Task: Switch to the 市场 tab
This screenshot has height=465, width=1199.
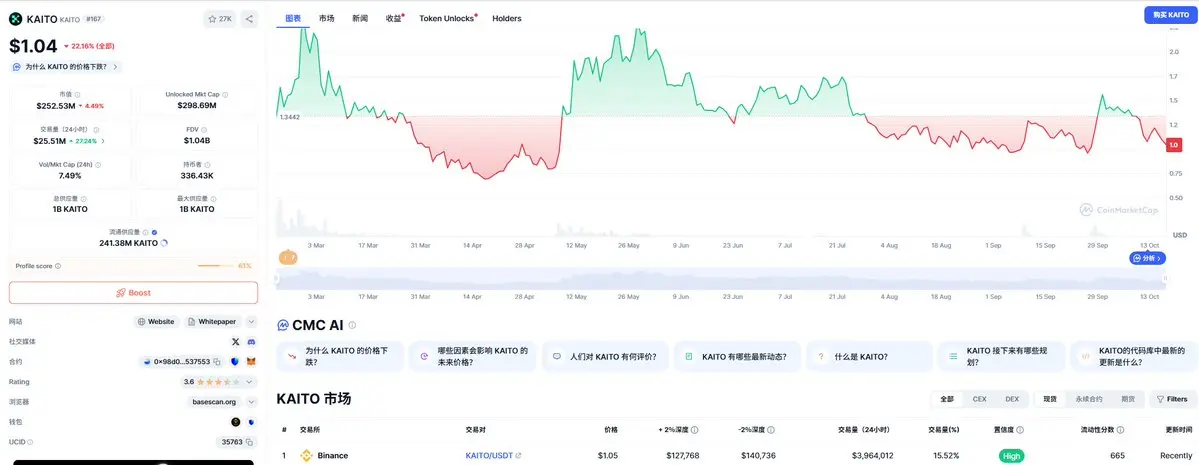Action: pos(327,18)
